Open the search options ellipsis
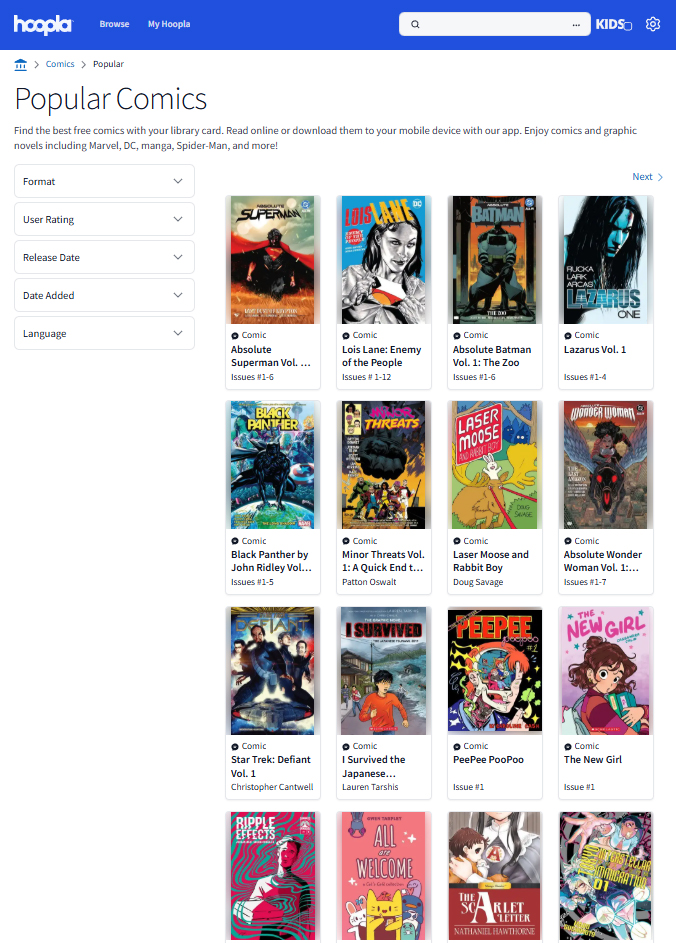Screen dimensions: 676x943 pyautogui.click(x=575, y=24)
